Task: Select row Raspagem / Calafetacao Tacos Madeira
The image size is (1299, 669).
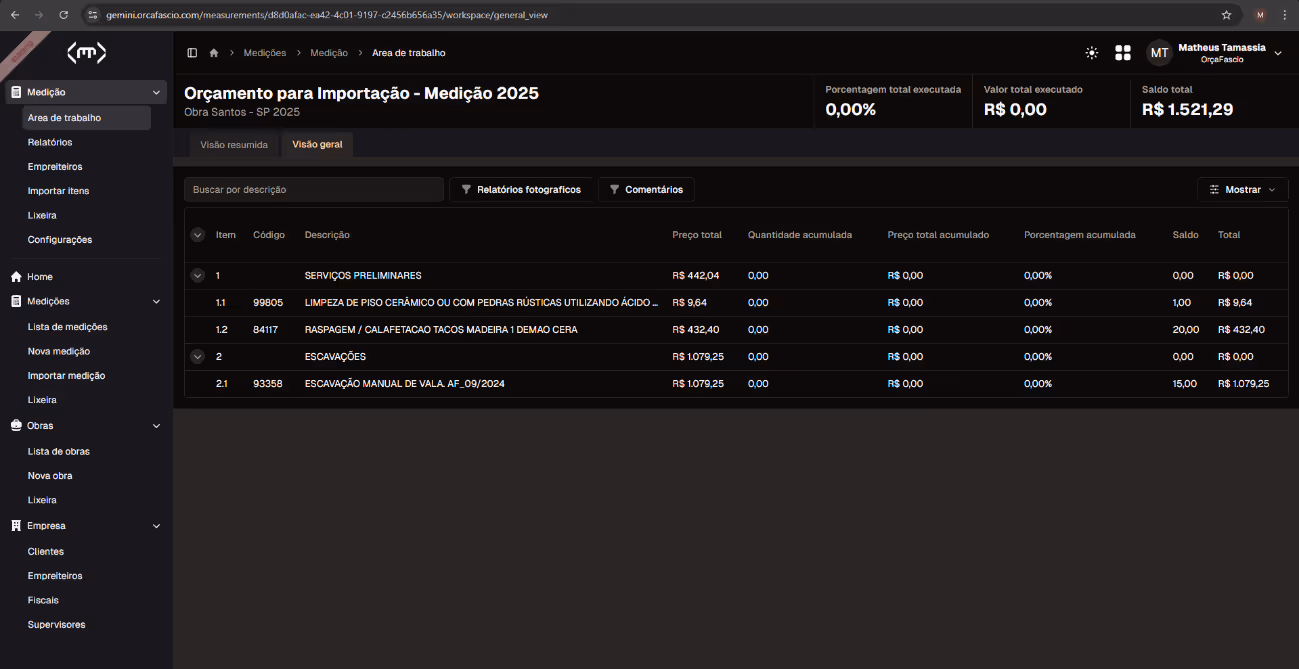Action: pos(736,330)
